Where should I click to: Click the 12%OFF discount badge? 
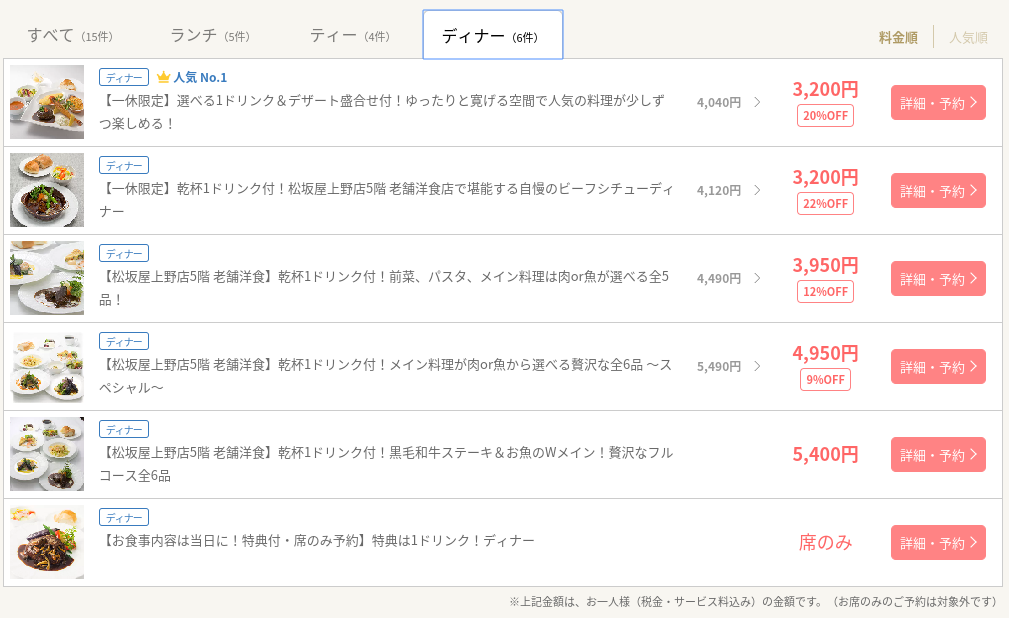(826, 292)
